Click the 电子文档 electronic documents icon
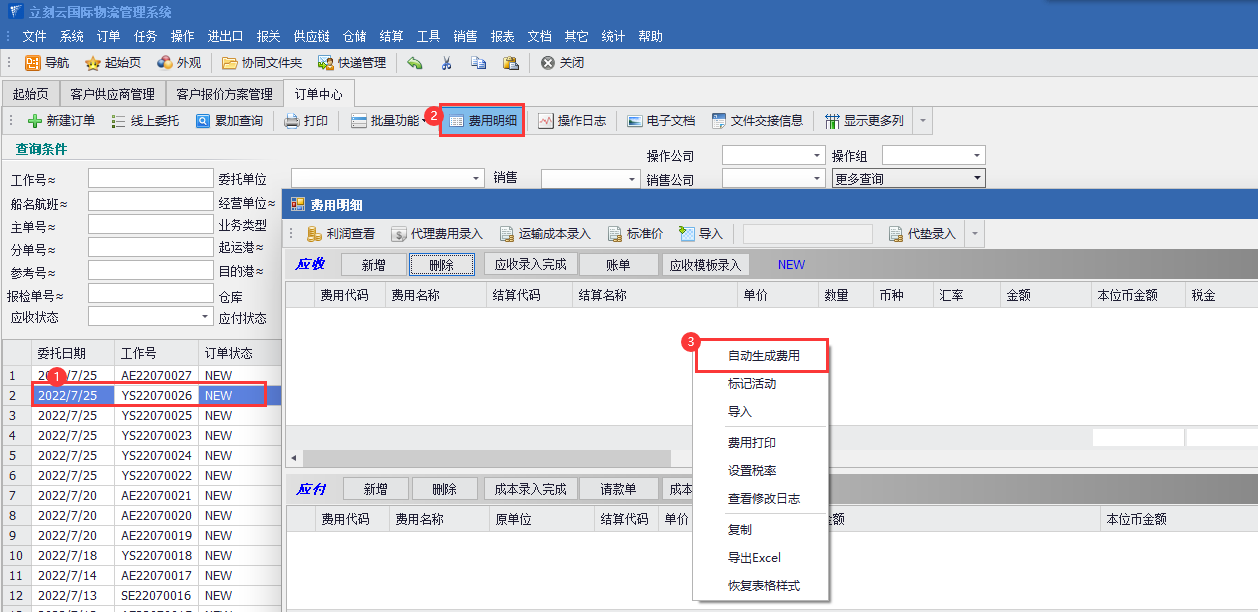Image resolution: width=1258 pixels, height=612 pixels. tap(634, 121)
